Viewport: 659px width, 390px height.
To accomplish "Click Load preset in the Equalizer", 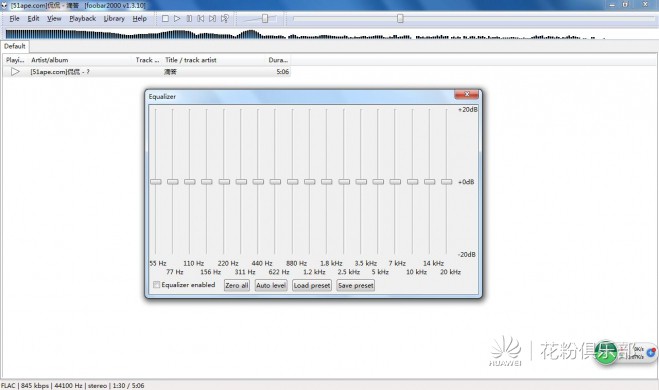I will point(312,285).
